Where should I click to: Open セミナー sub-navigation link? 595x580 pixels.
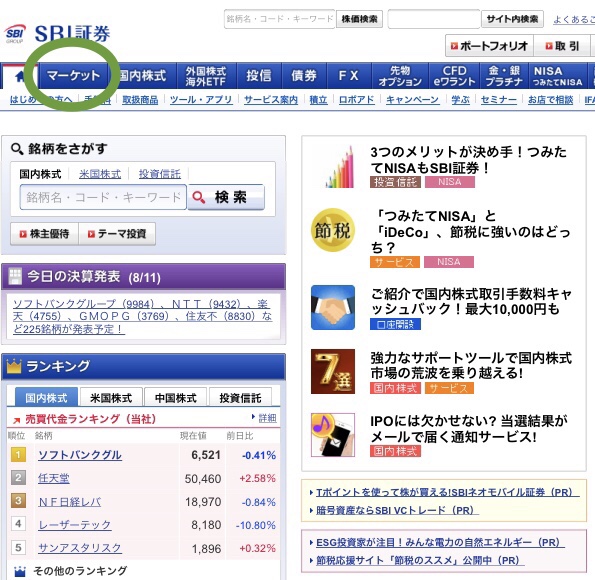point(499,100)
